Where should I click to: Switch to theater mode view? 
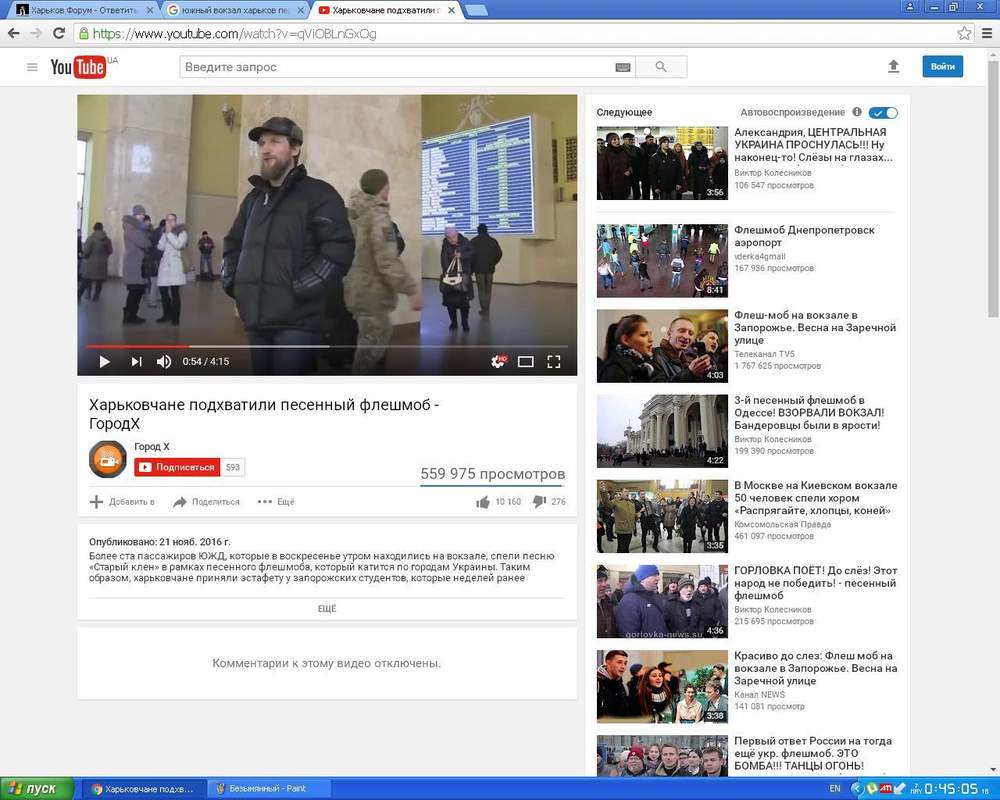526,362
